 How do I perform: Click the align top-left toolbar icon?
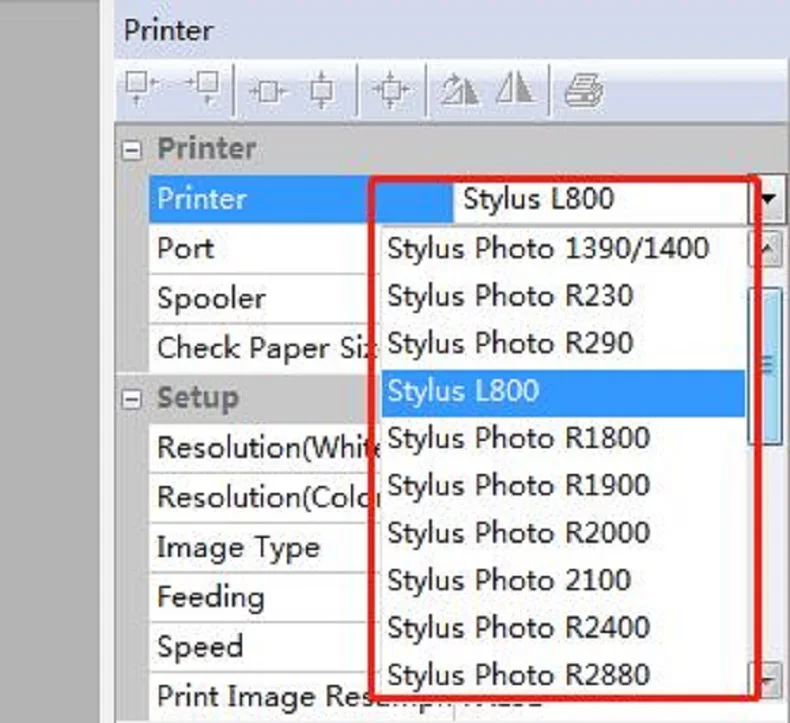[x=142, y=90]
